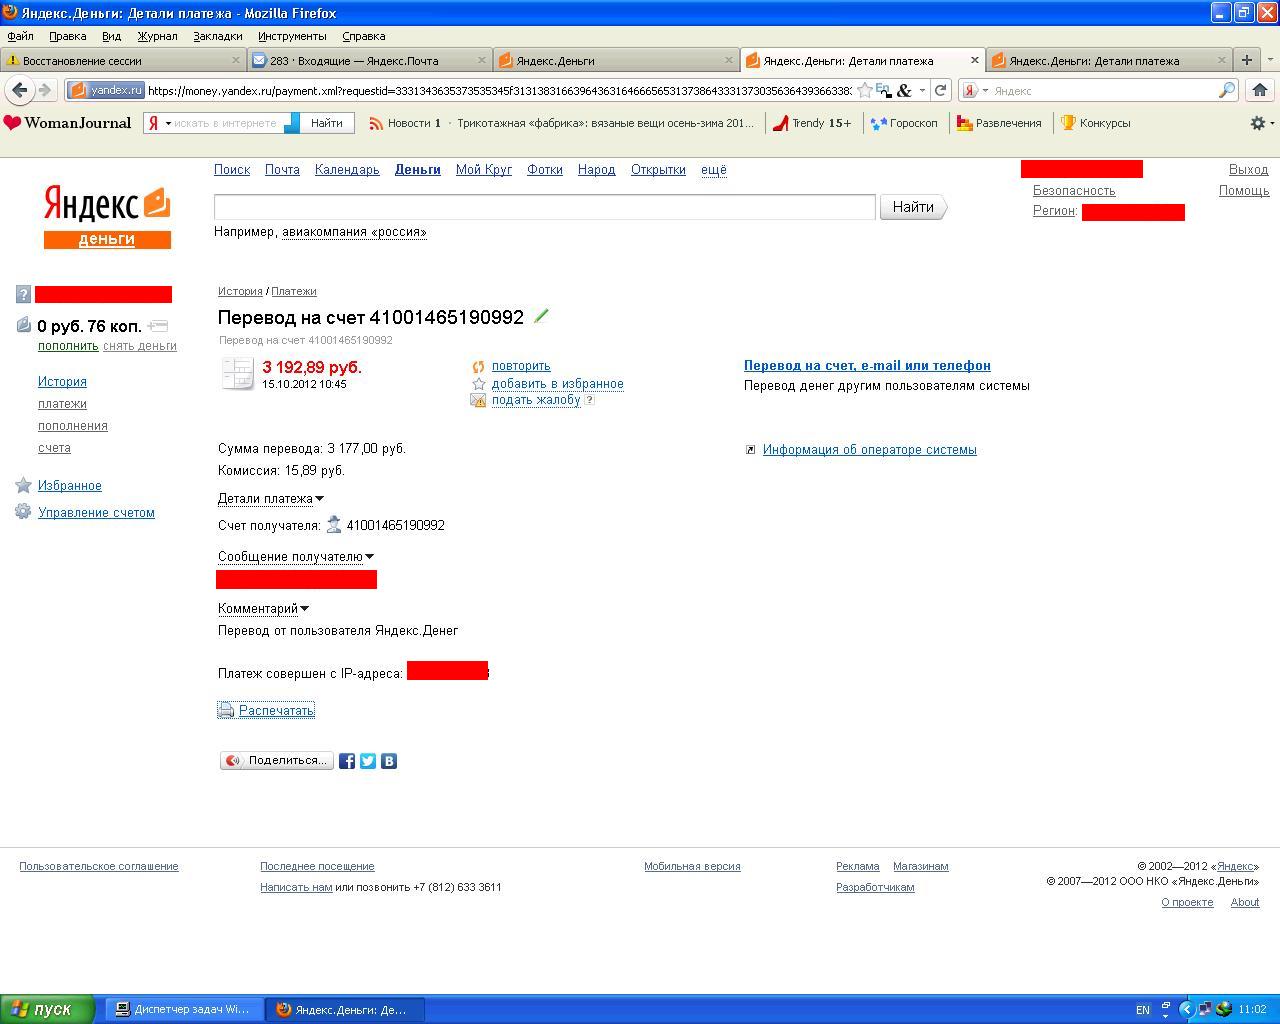Click the WomanJournal toolbar logo
This screenshot has width=1280, height=1024.
(x=67, y=123)
